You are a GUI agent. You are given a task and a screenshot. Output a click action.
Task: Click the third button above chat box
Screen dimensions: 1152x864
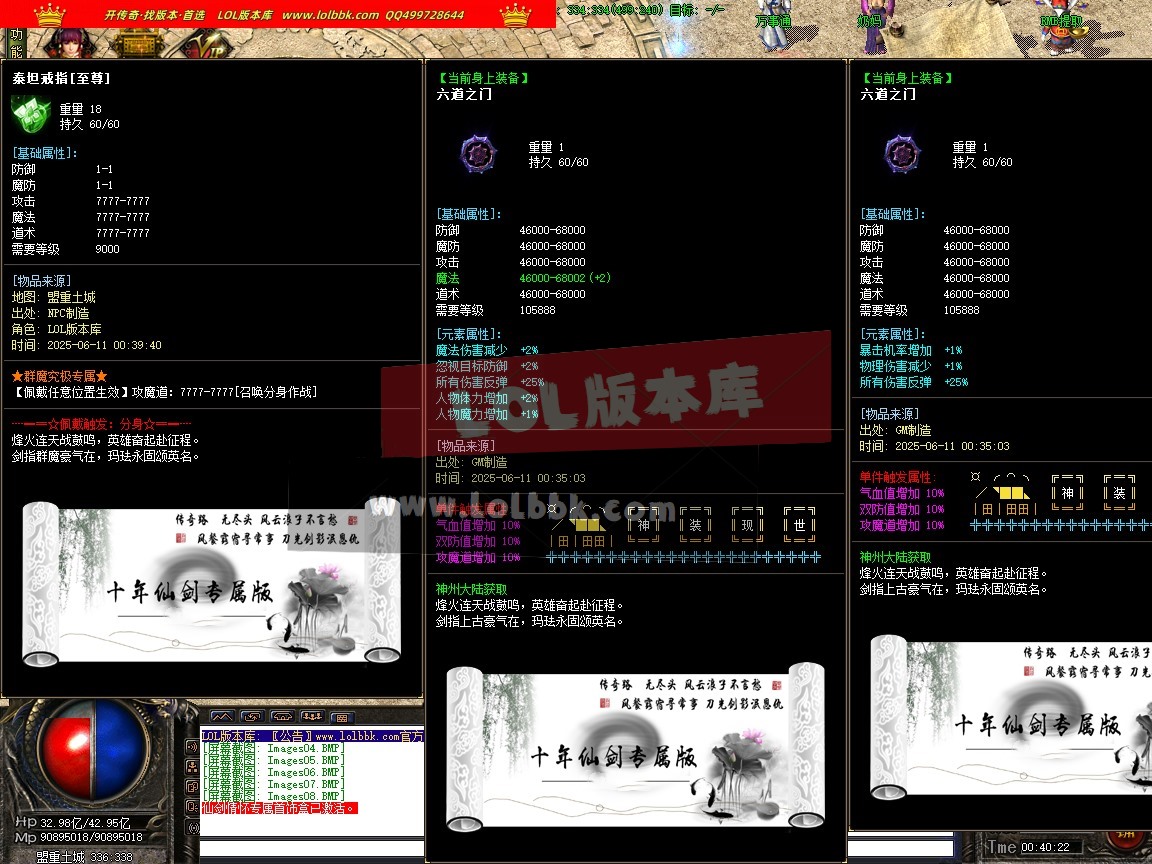tap(282, 716)
